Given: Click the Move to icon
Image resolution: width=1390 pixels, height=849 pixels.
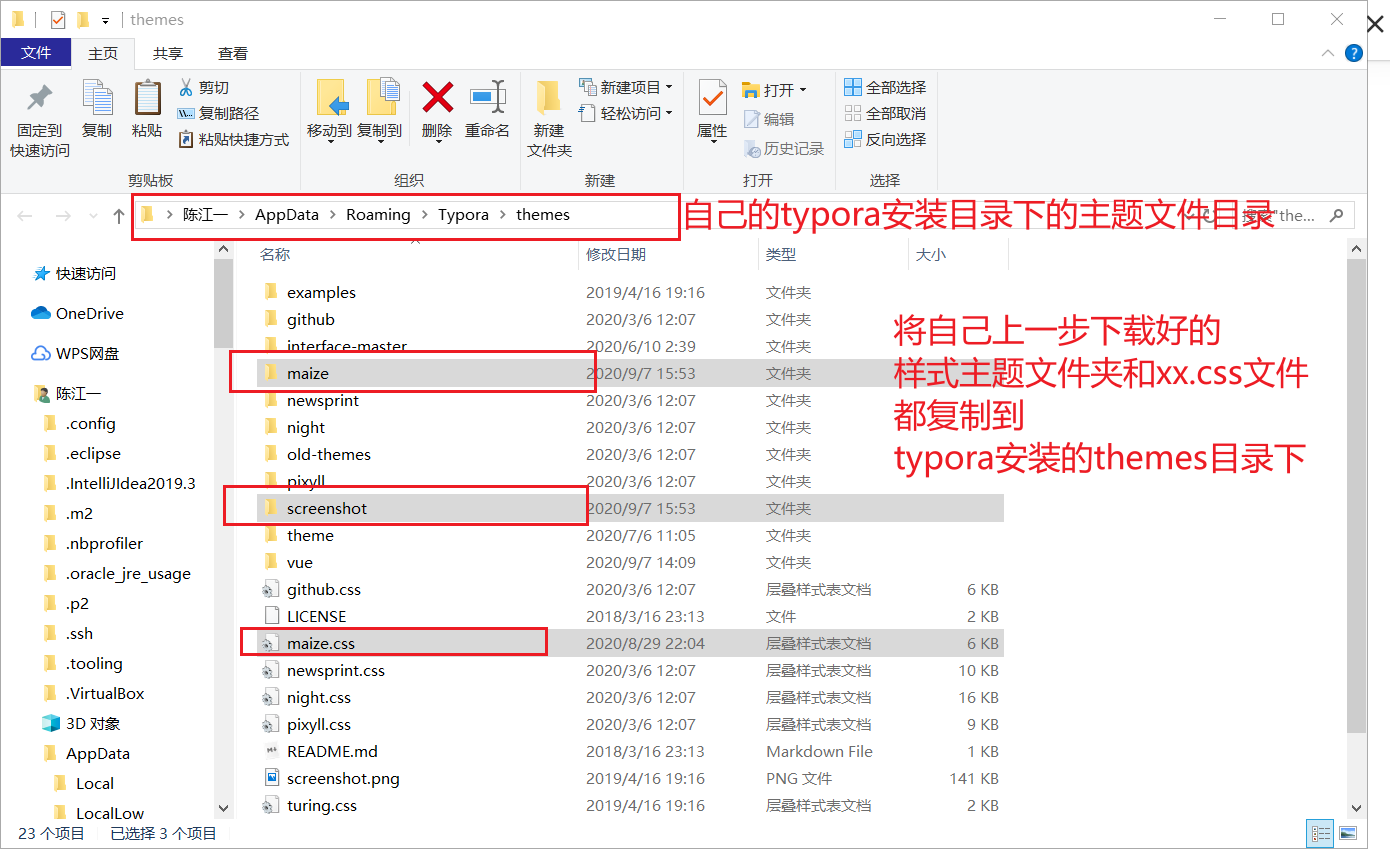Looking at the screenshot, I should click(330, 98).
